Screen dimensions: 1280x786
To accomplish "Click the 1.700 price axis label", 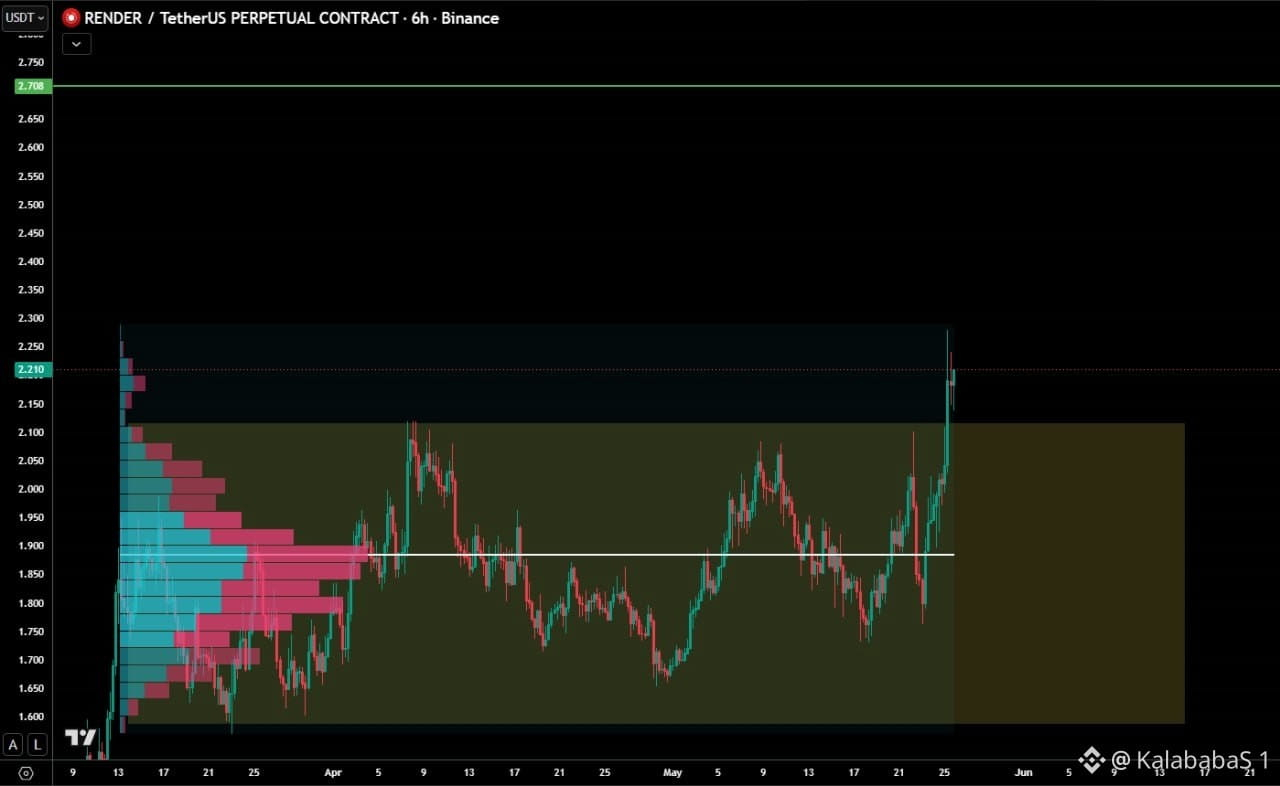I will [x=31, y=660].
